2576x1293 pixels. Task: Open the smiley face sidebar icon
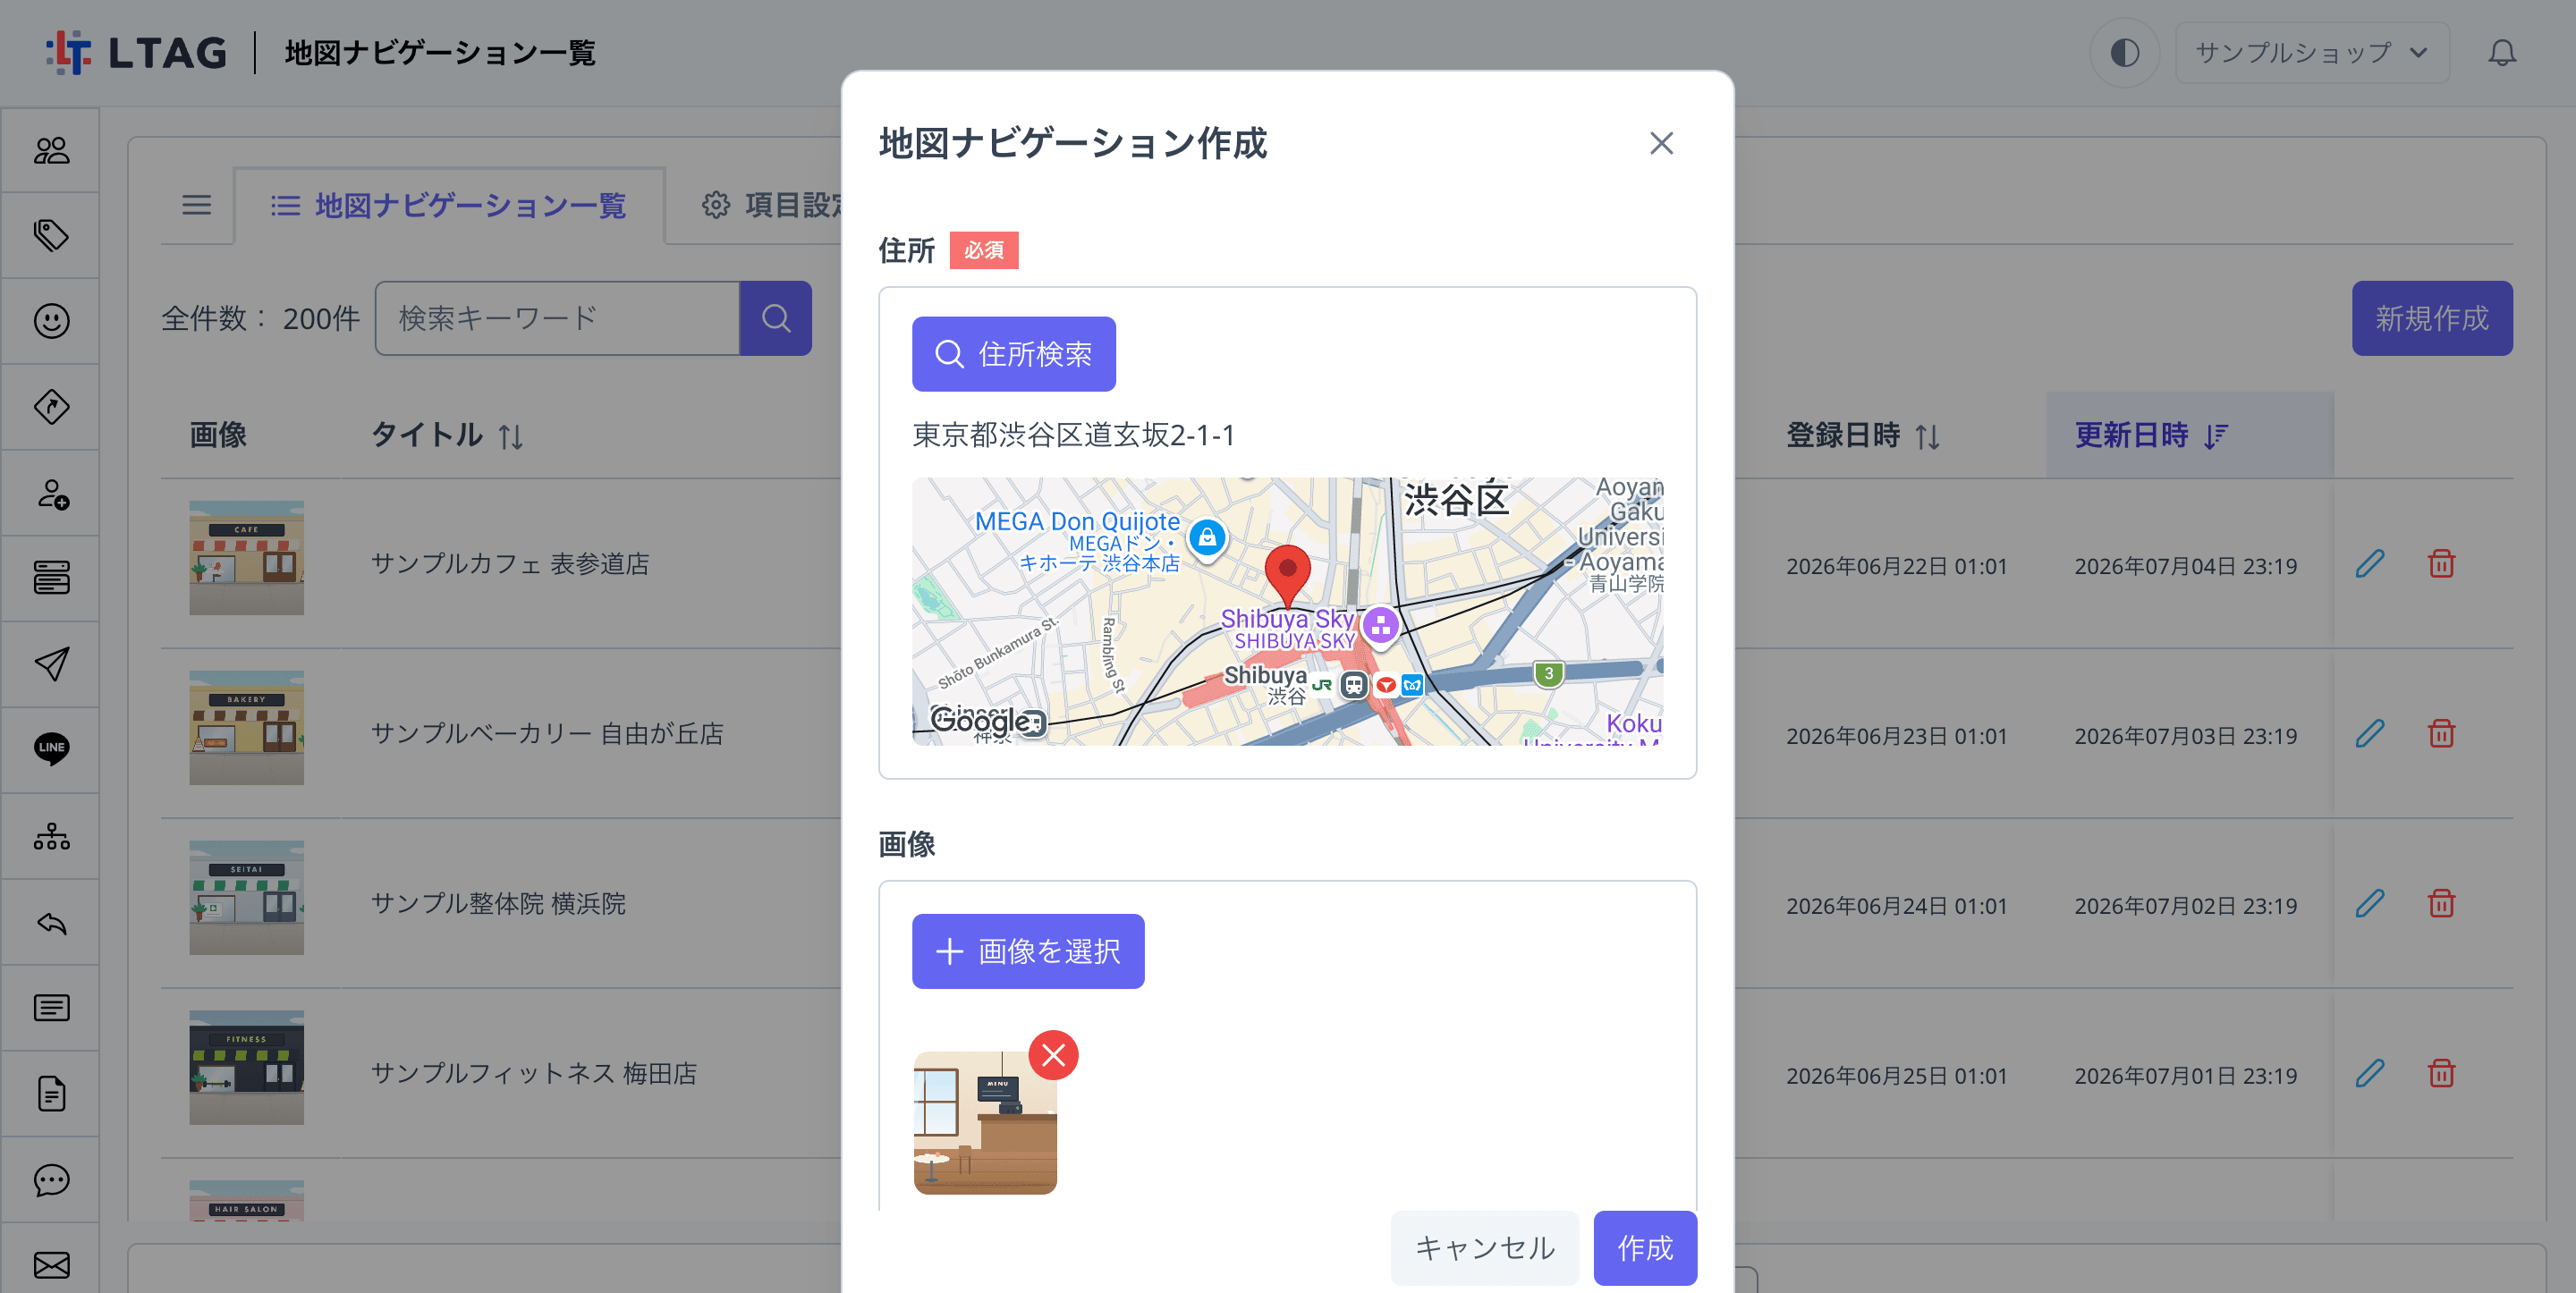click(51, 321)
